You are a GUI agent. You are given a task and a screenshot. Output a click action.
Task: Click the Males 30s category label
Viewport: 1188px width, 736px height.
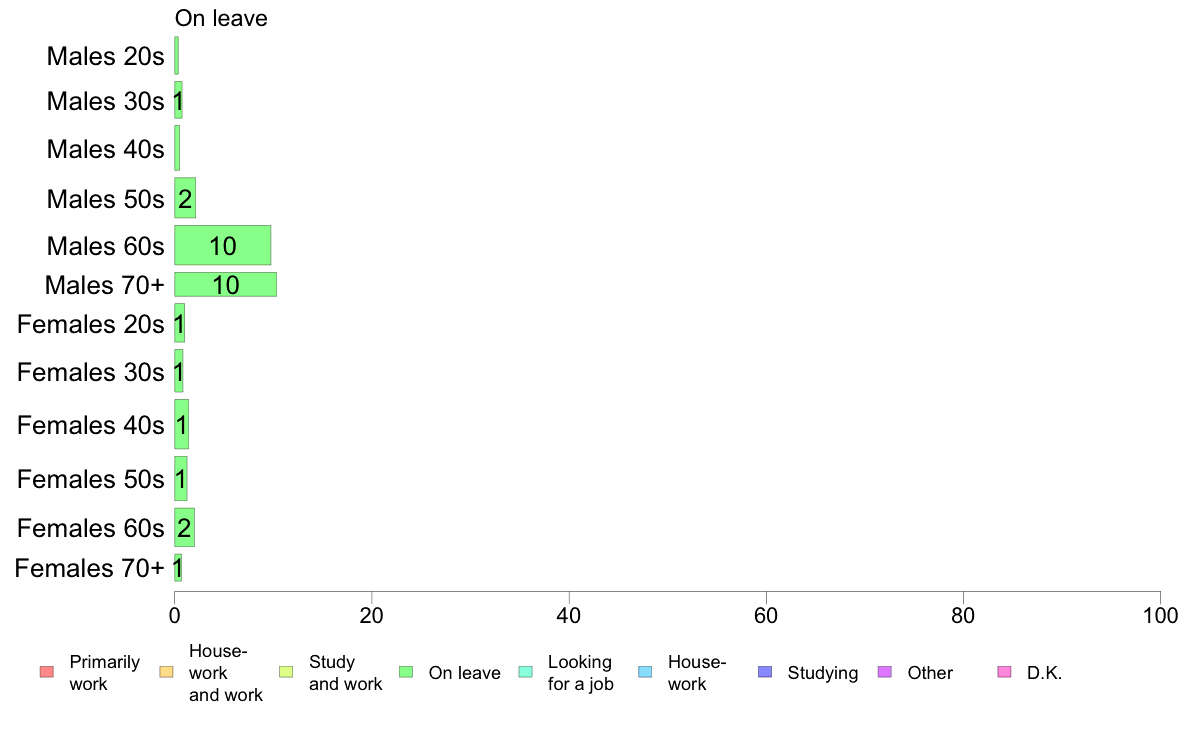105,102
